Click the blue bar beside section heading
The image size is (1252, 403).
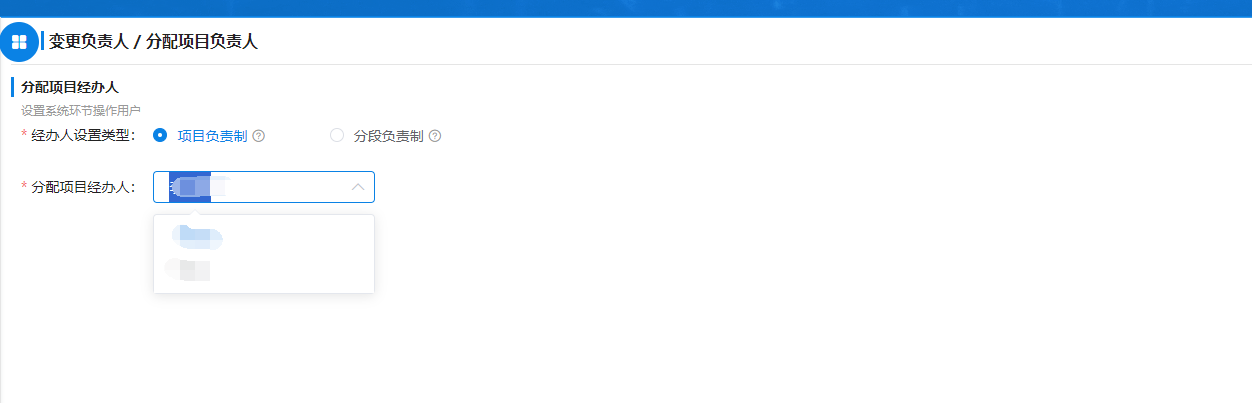point(12,88)
